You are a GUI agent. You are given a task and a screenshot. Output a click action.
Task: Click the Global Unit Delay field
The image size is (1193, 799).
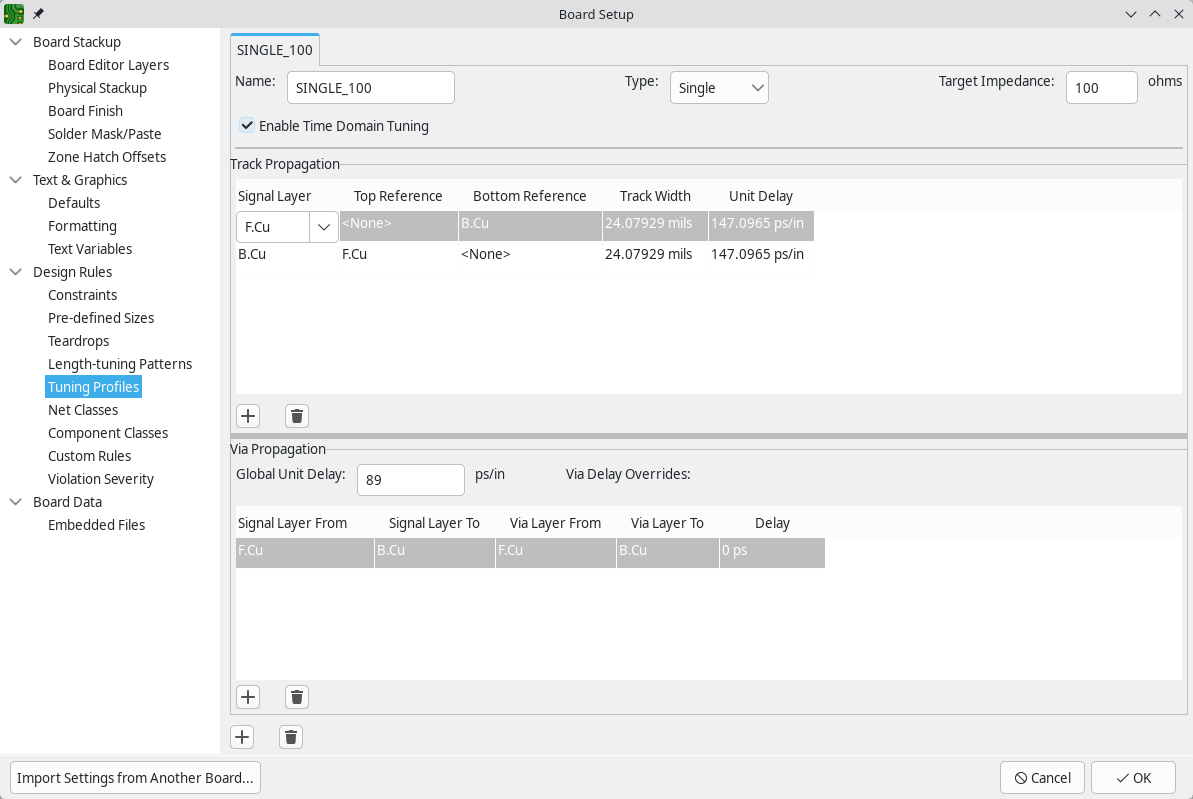click(x=410, y=480)
